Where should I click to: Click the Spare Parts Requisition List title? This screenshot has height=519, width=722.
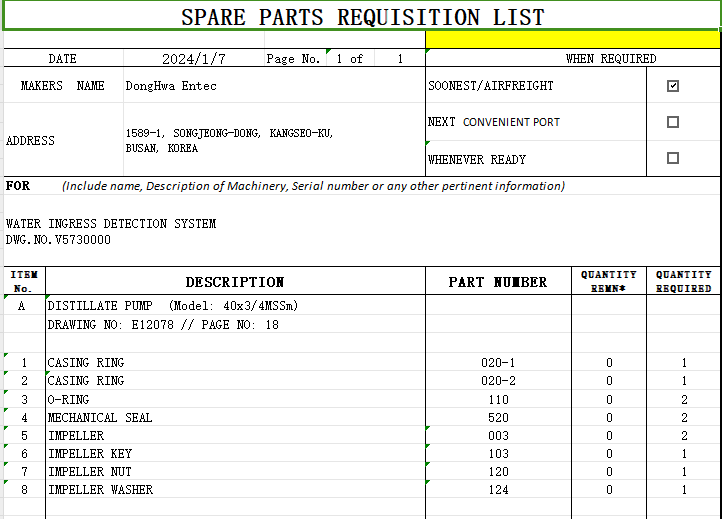point(362,17)
